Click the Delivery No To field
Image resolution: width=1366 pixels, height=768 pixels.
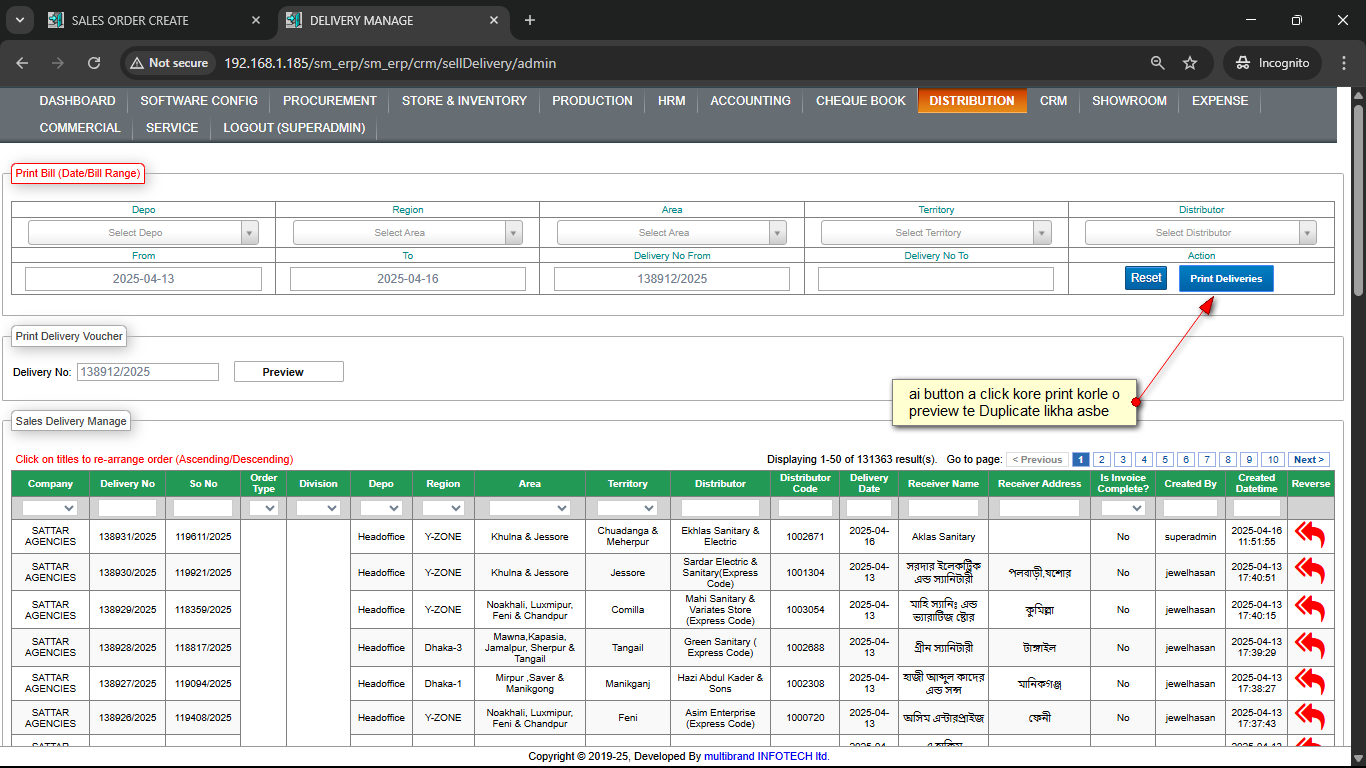[x=935, y=279]
